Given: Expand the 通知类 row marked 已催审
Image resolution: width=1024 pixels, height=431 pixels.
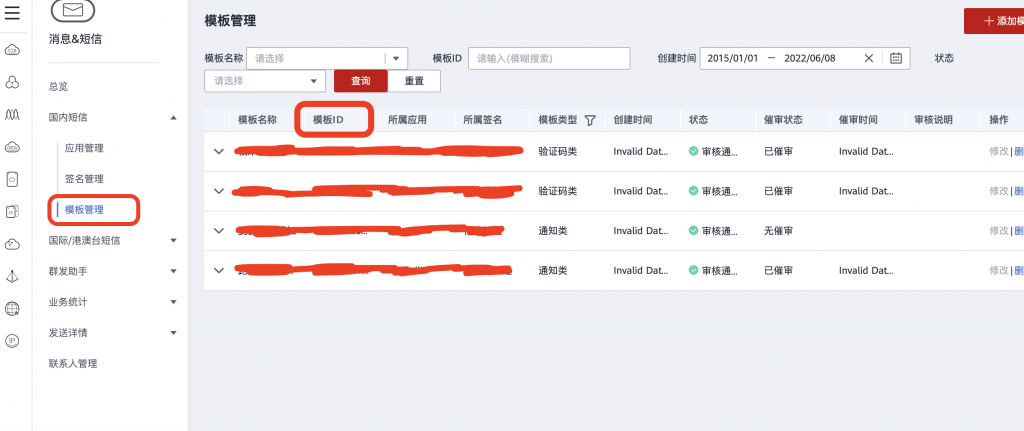Looking at the screenshot, I should pyautogui.click(x=219, y=270).
